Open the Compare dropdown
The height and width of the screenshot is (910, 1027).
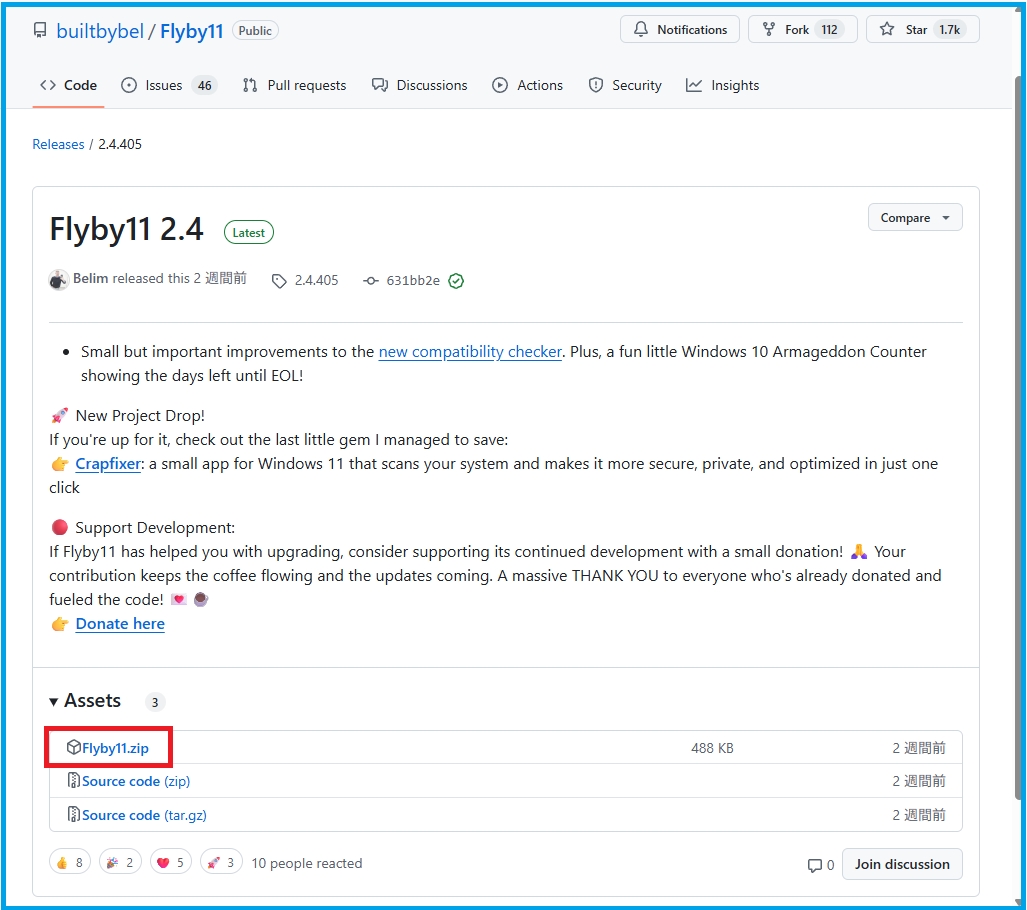[x=914, y=218]
